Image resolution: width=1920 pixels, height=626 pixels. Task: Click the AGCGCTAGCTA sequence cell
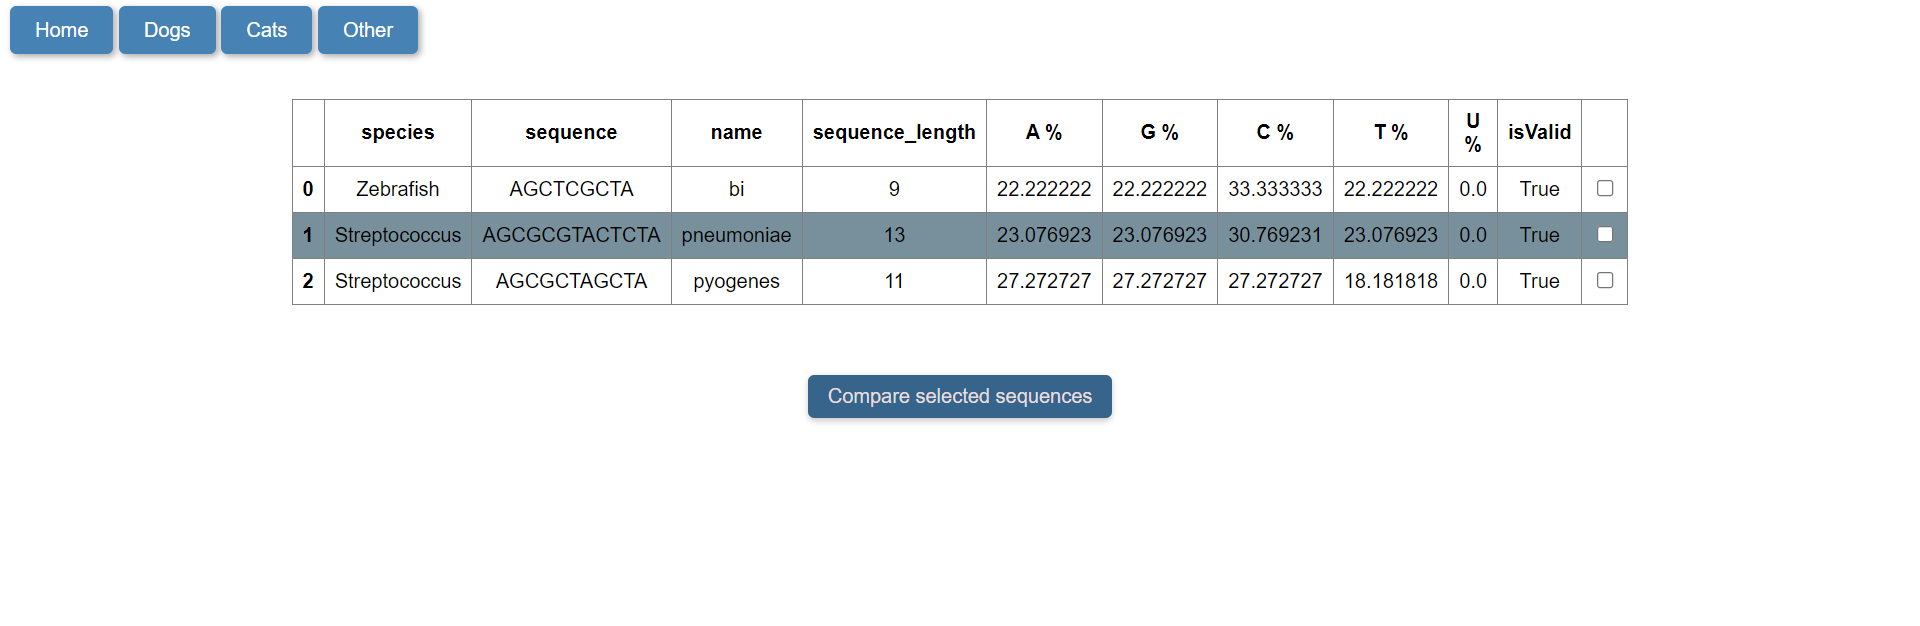[x=571, y=281]
